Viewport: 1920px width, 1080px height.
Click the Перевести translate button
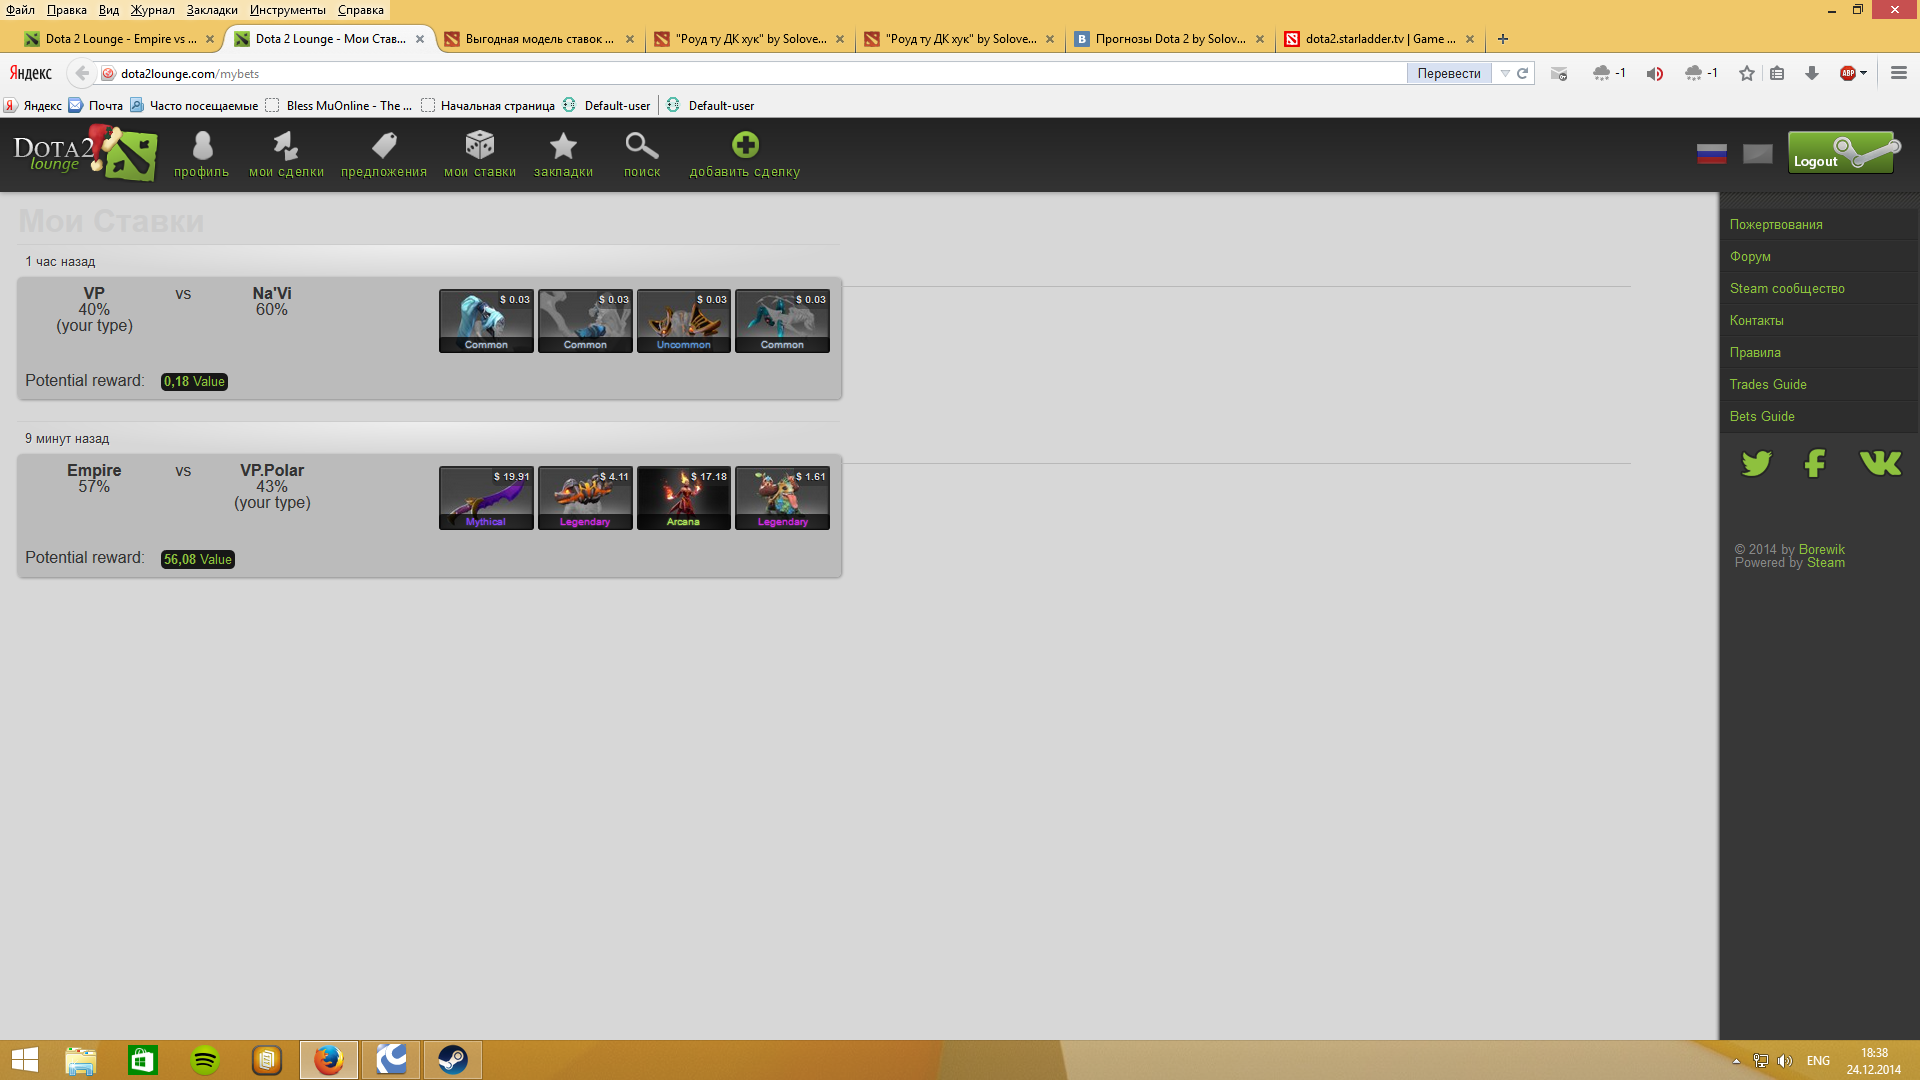click(1449, 73)
